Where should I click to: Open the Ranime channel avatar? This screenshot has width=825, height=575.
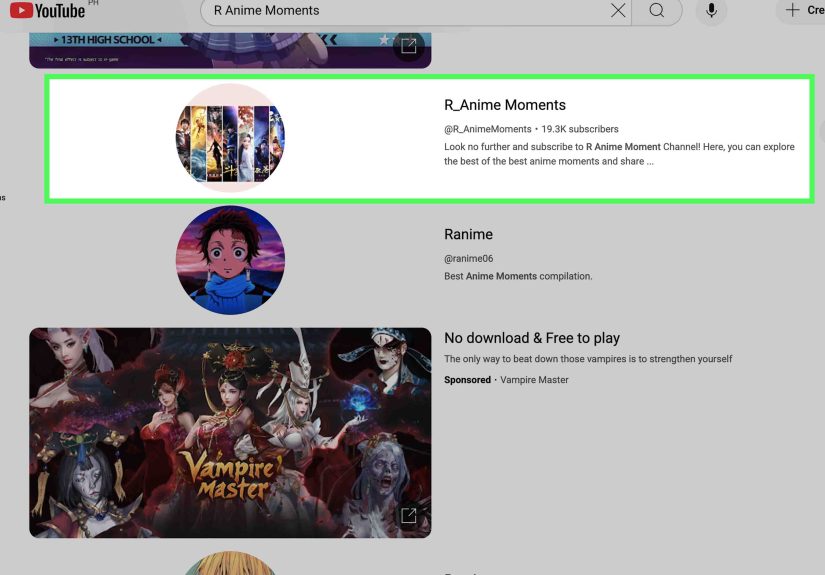tap(230, 260)
